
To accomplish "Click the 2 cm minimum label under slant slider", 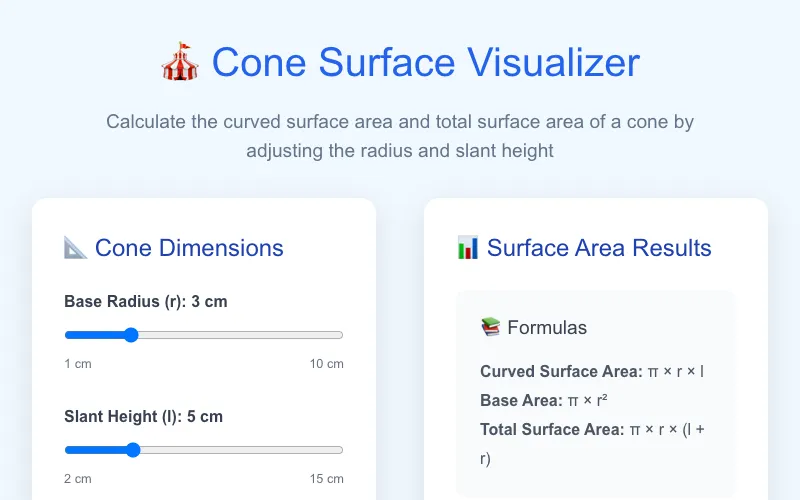I will click(78, 479).
